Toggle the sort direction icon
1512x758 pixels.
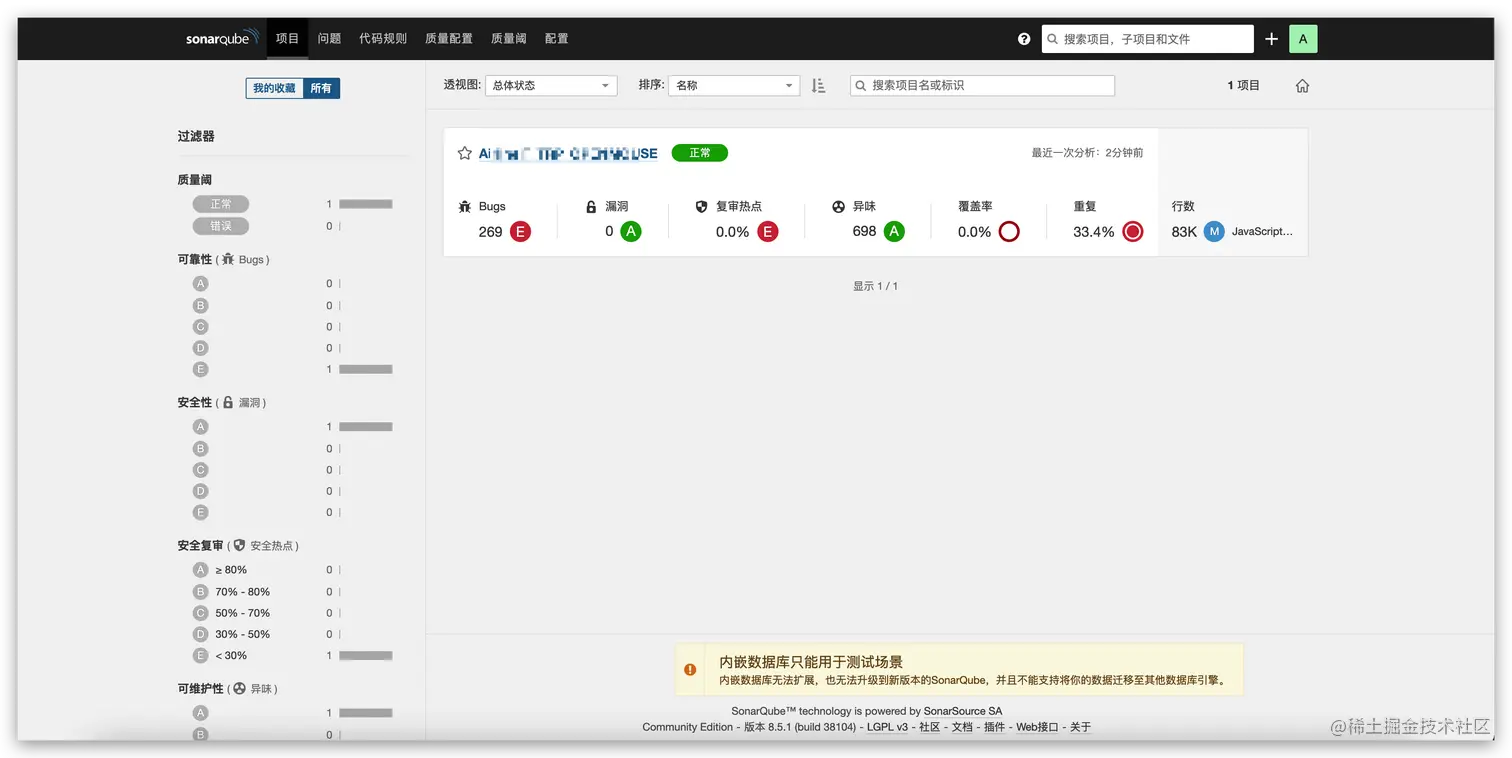coord(818,86)
